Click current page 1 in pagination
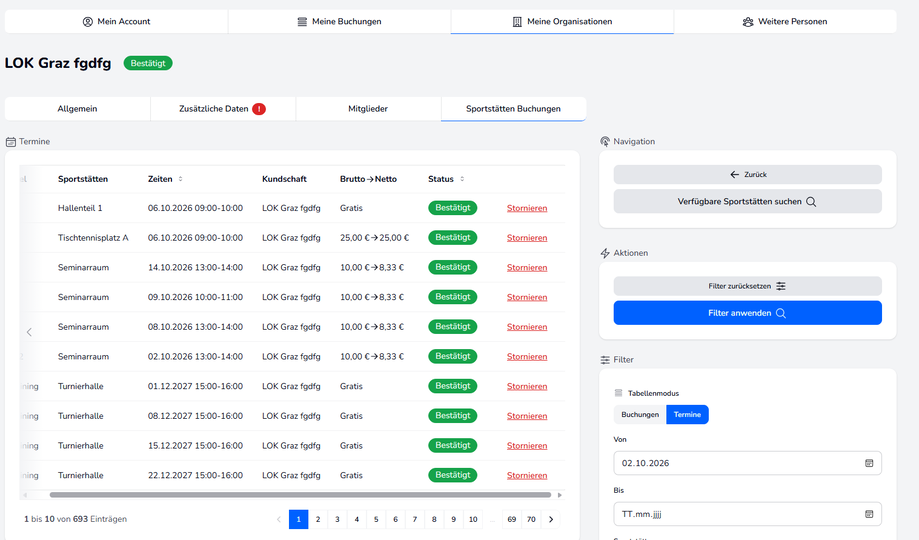This screenshot has height=540, width=919. coord(298,519)
